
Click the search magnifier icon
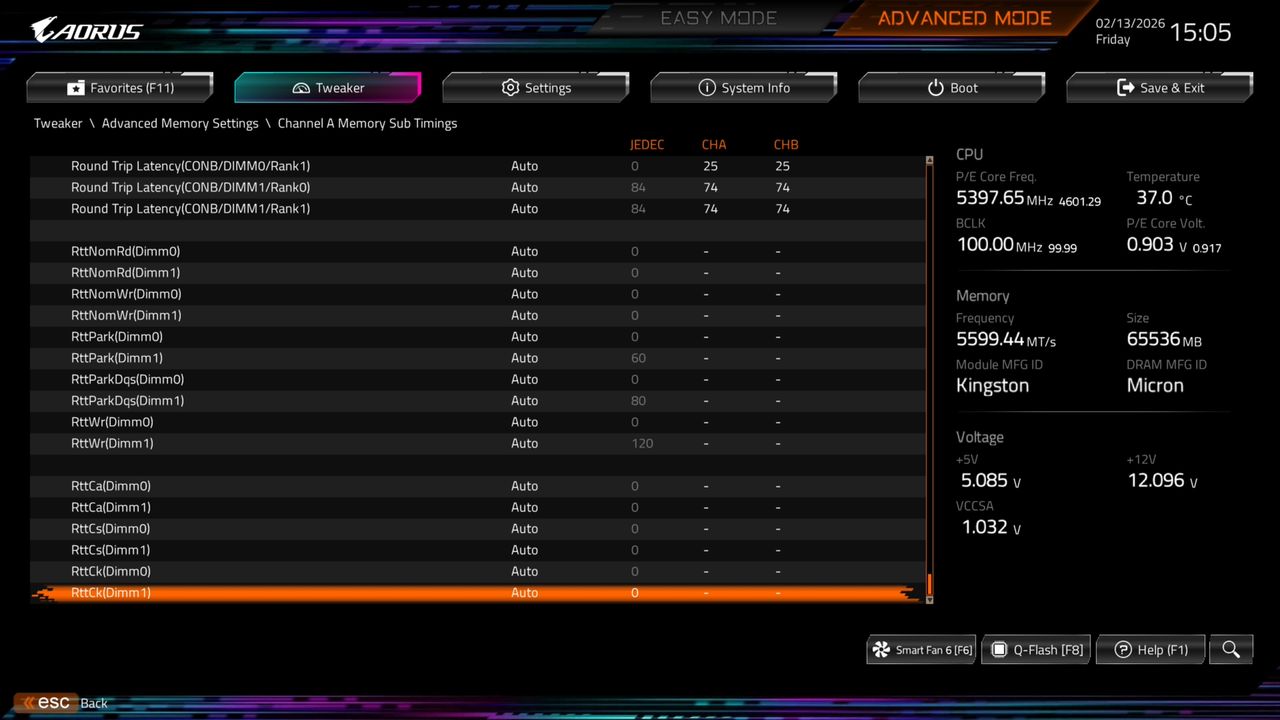(x=1230, y=649)
